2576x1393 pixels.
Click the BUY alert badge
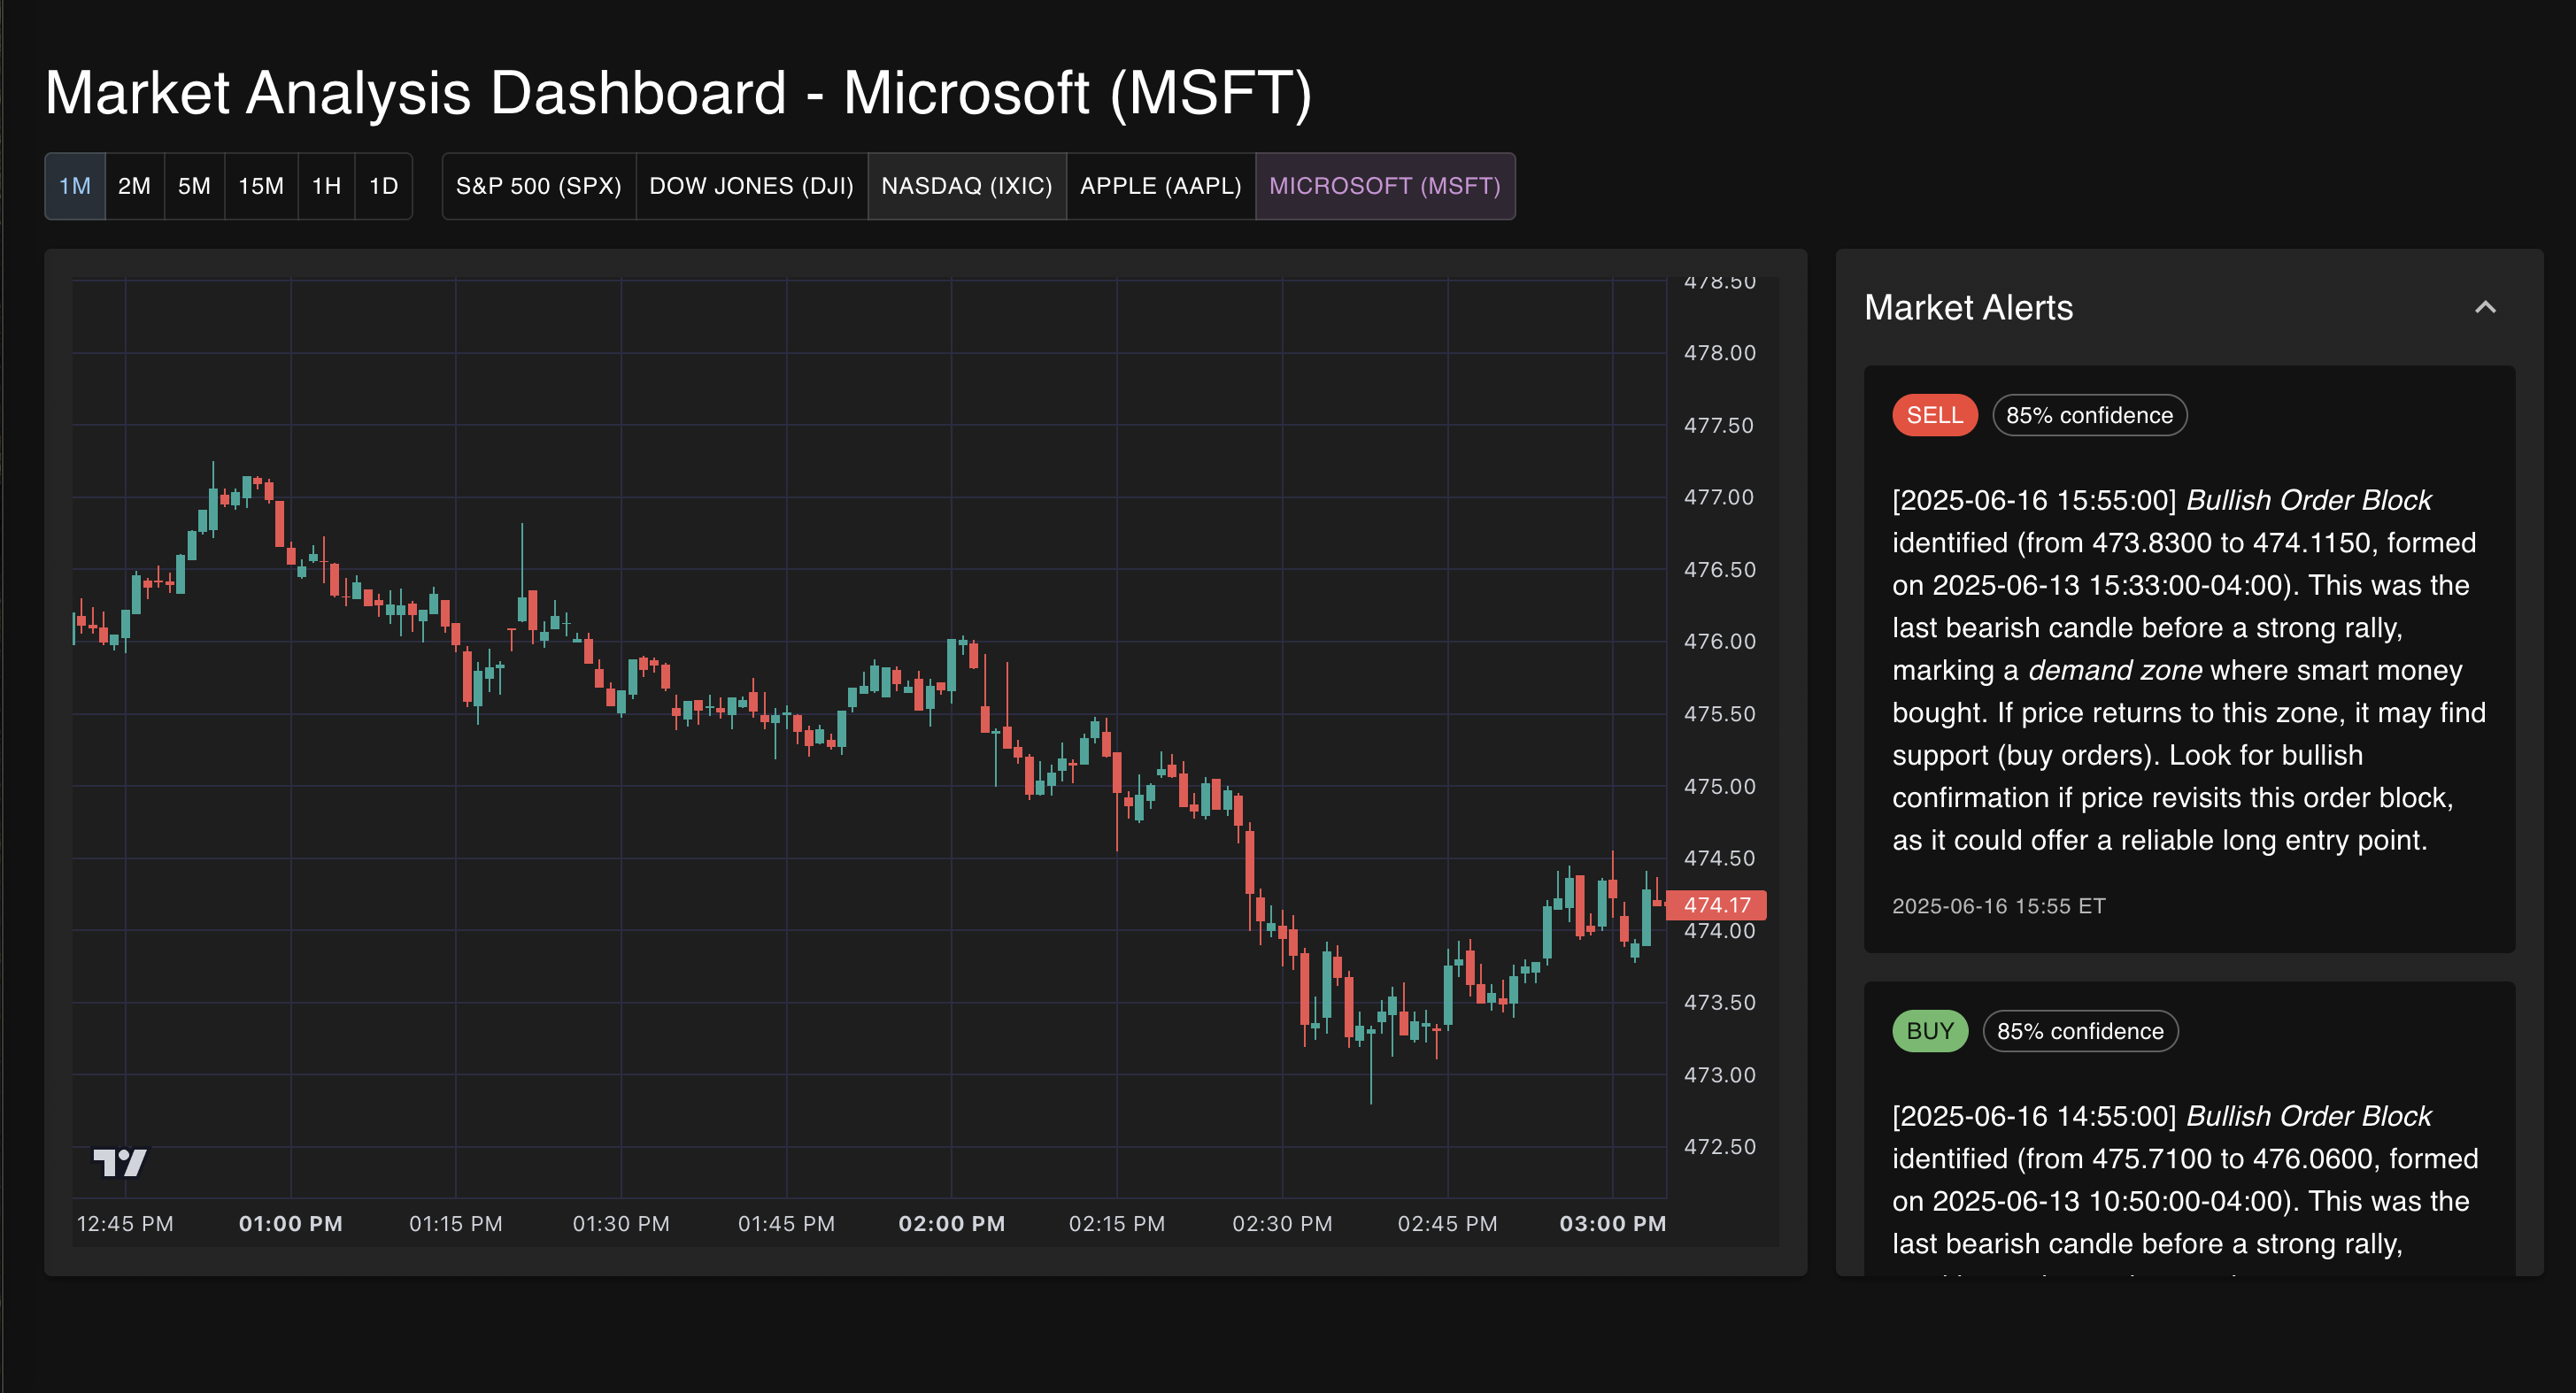pyautogui.click(x=1929, y=1031)
